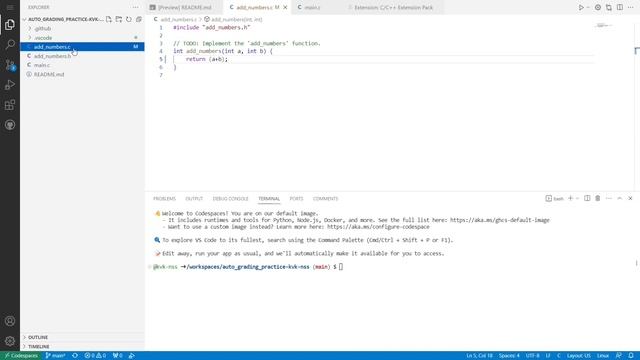Viewport: 640px width, 360px height.
Task: Kill the terminal with trash icon
Action: click(x=598, y=198)
